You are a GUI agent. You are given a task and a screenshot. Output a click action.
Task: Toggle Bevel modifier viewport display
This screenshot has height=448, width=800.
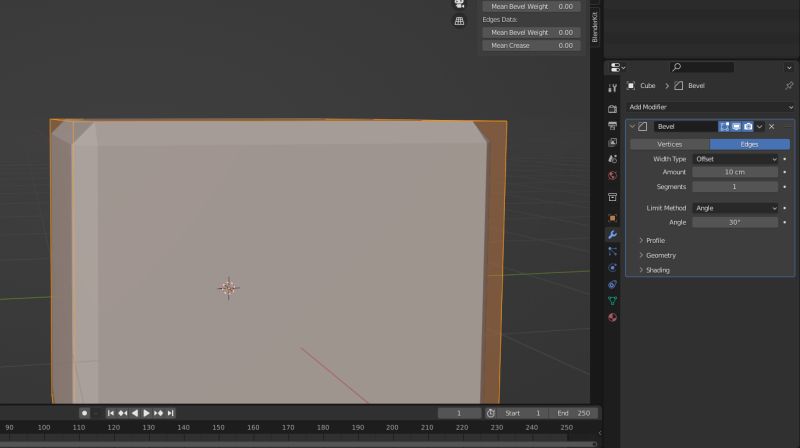(x=736, y=127)
